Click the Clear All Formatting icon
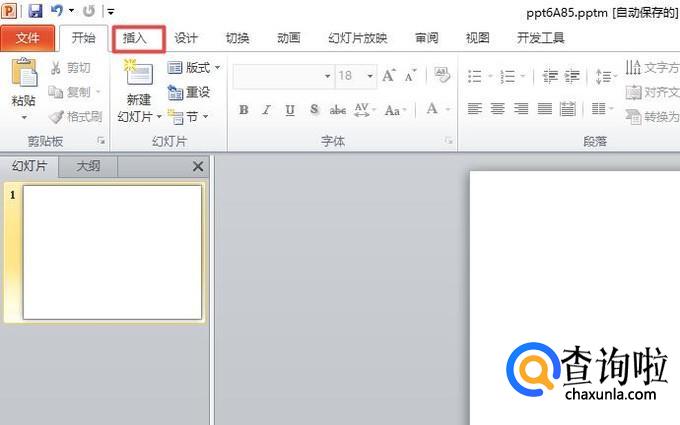The image size is (680, 425). (x=442, y=75)
